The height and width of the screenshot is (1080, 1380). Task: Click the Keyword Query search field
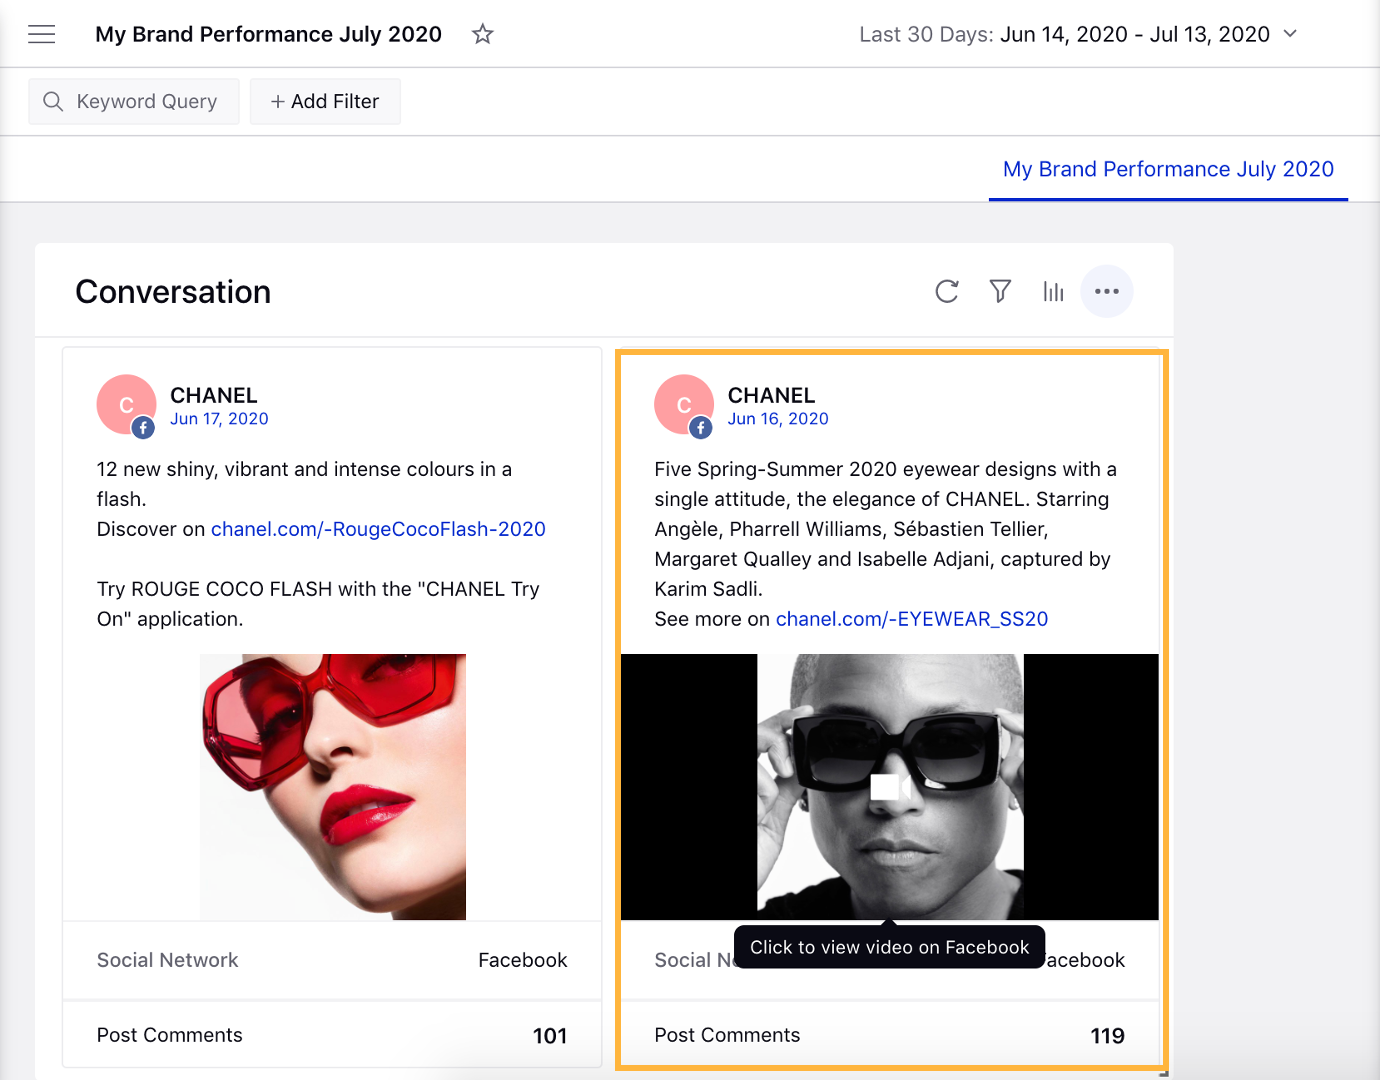point(134,101)
